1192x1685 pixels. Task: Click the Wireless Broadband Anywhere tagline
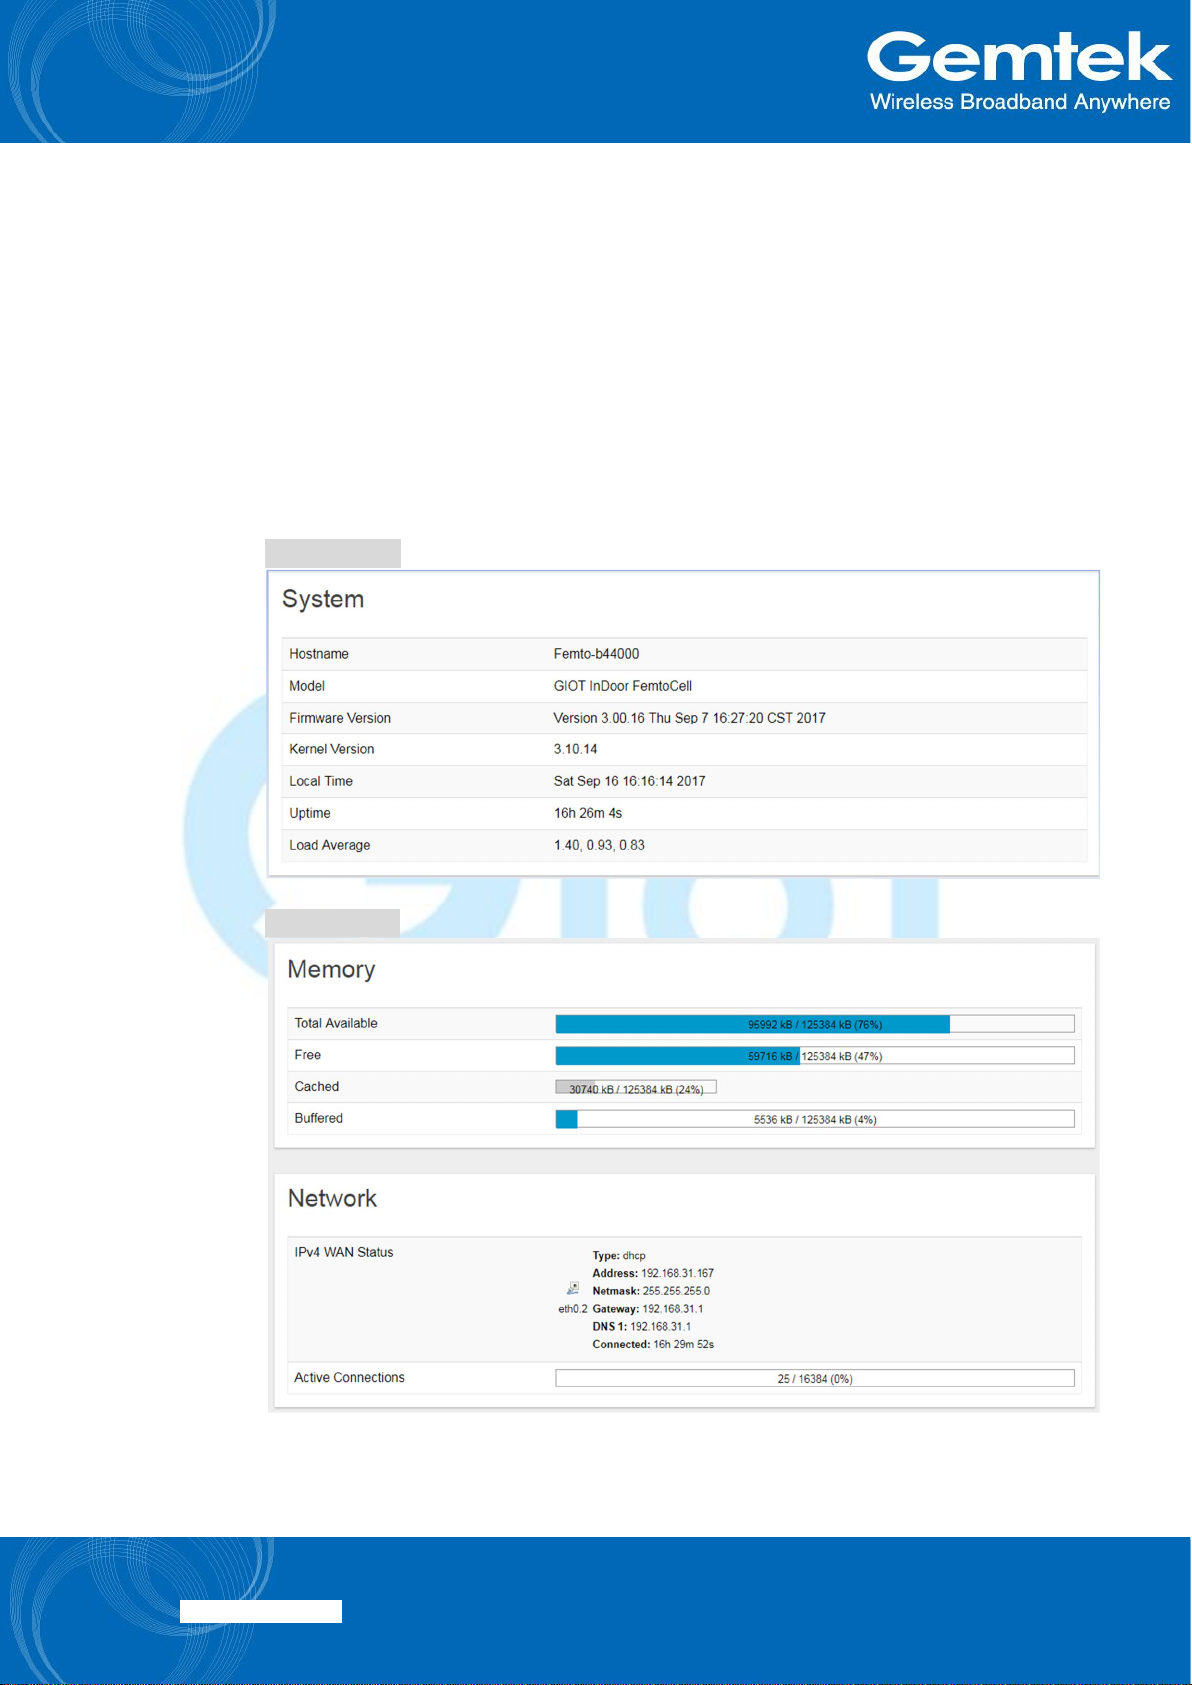pyautogui.click(x=1020, y=102)
